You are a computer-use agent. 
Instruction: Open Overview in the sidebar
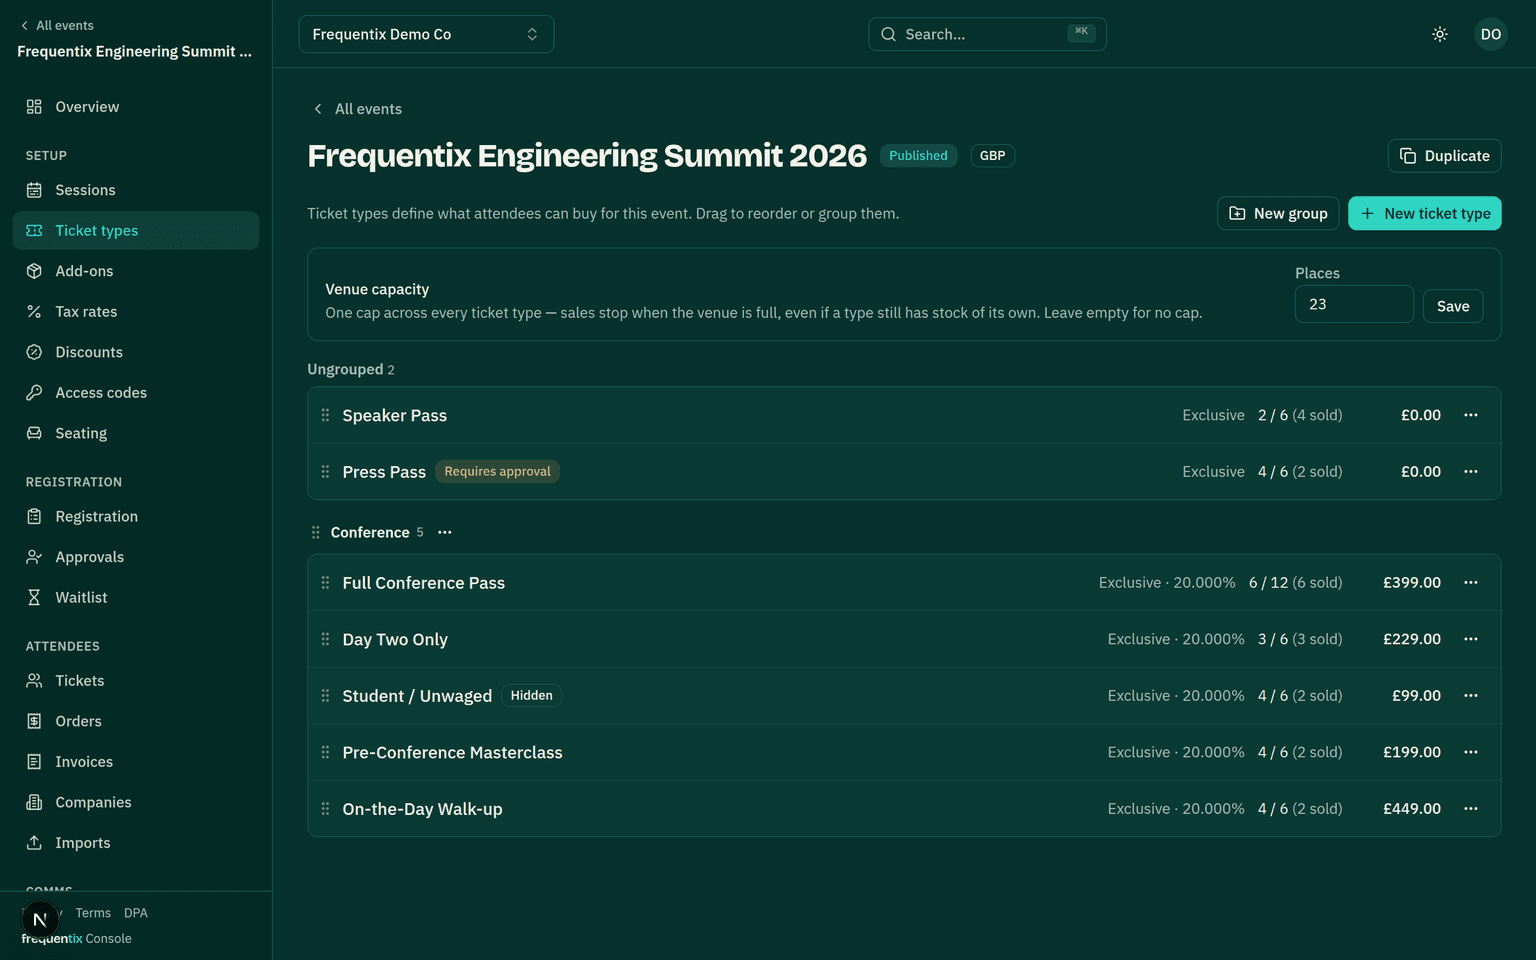point(136,107)
